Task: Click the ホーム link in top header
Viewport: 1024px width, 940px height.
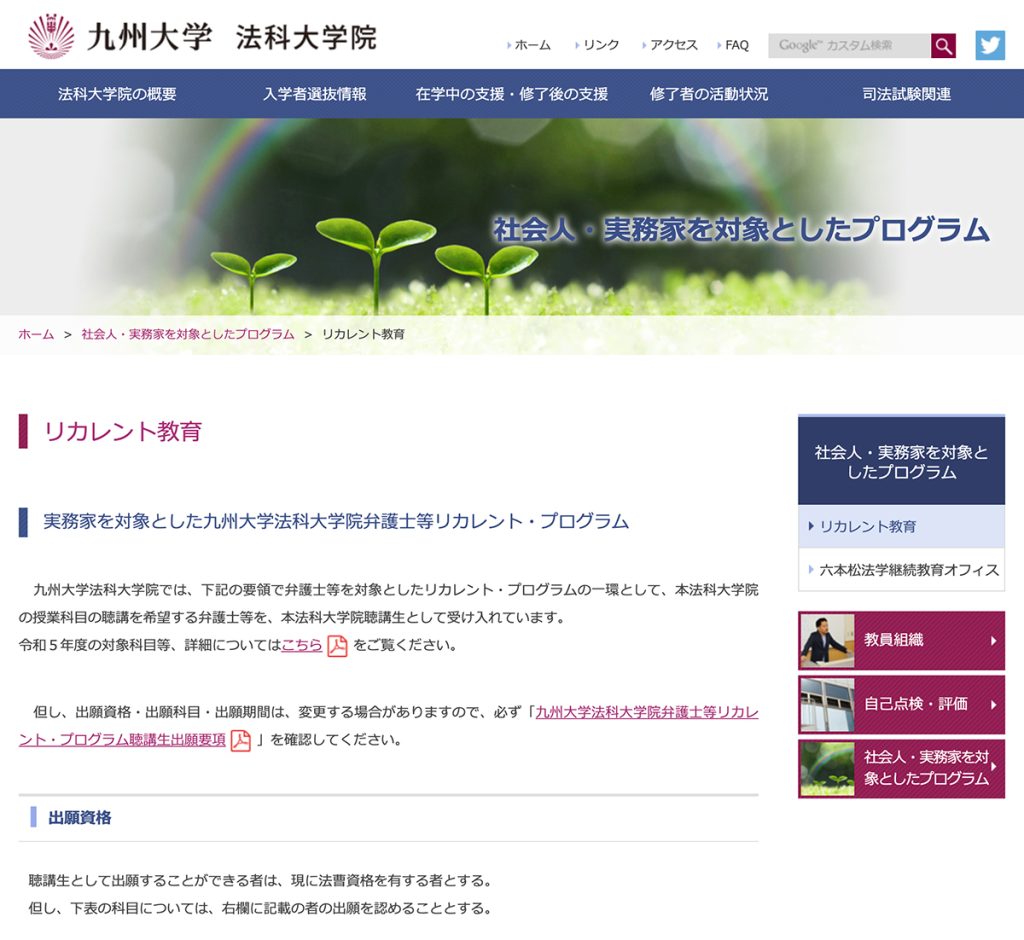Action: [532, 45]
